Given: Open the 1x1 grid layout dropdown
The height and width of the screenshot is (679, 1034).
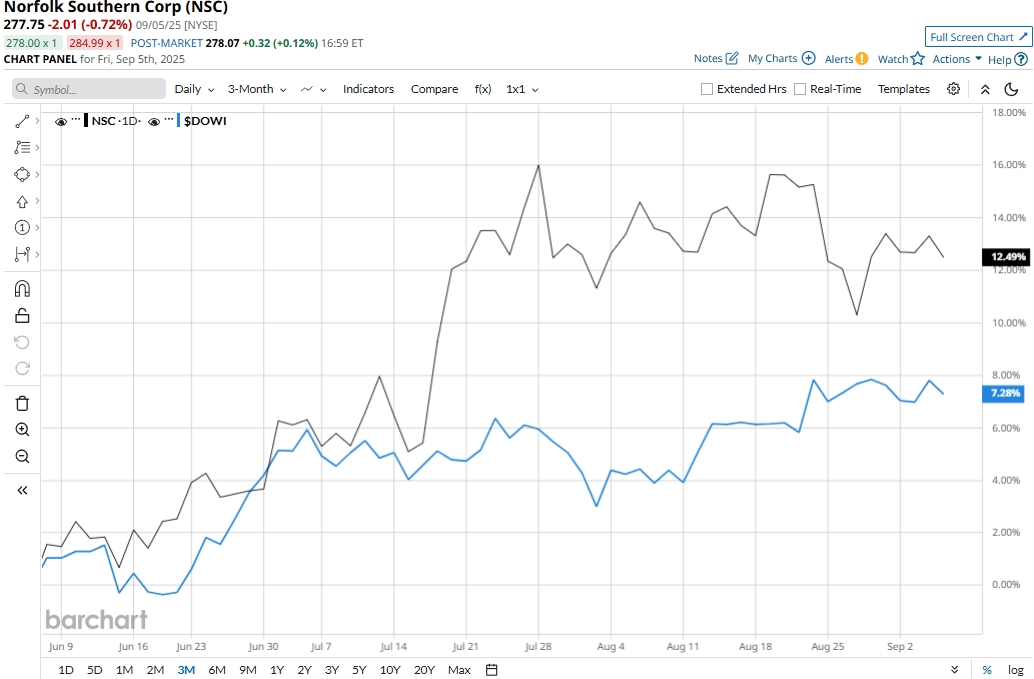Looking at the screenshot, I should (522, 89).
